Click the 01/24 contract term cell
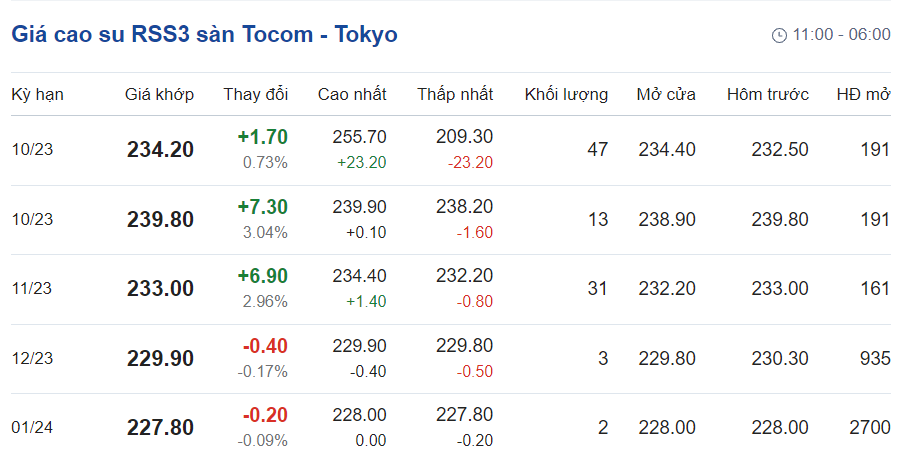The height and width of the screenshot is (455, 899). coord(30,428)
